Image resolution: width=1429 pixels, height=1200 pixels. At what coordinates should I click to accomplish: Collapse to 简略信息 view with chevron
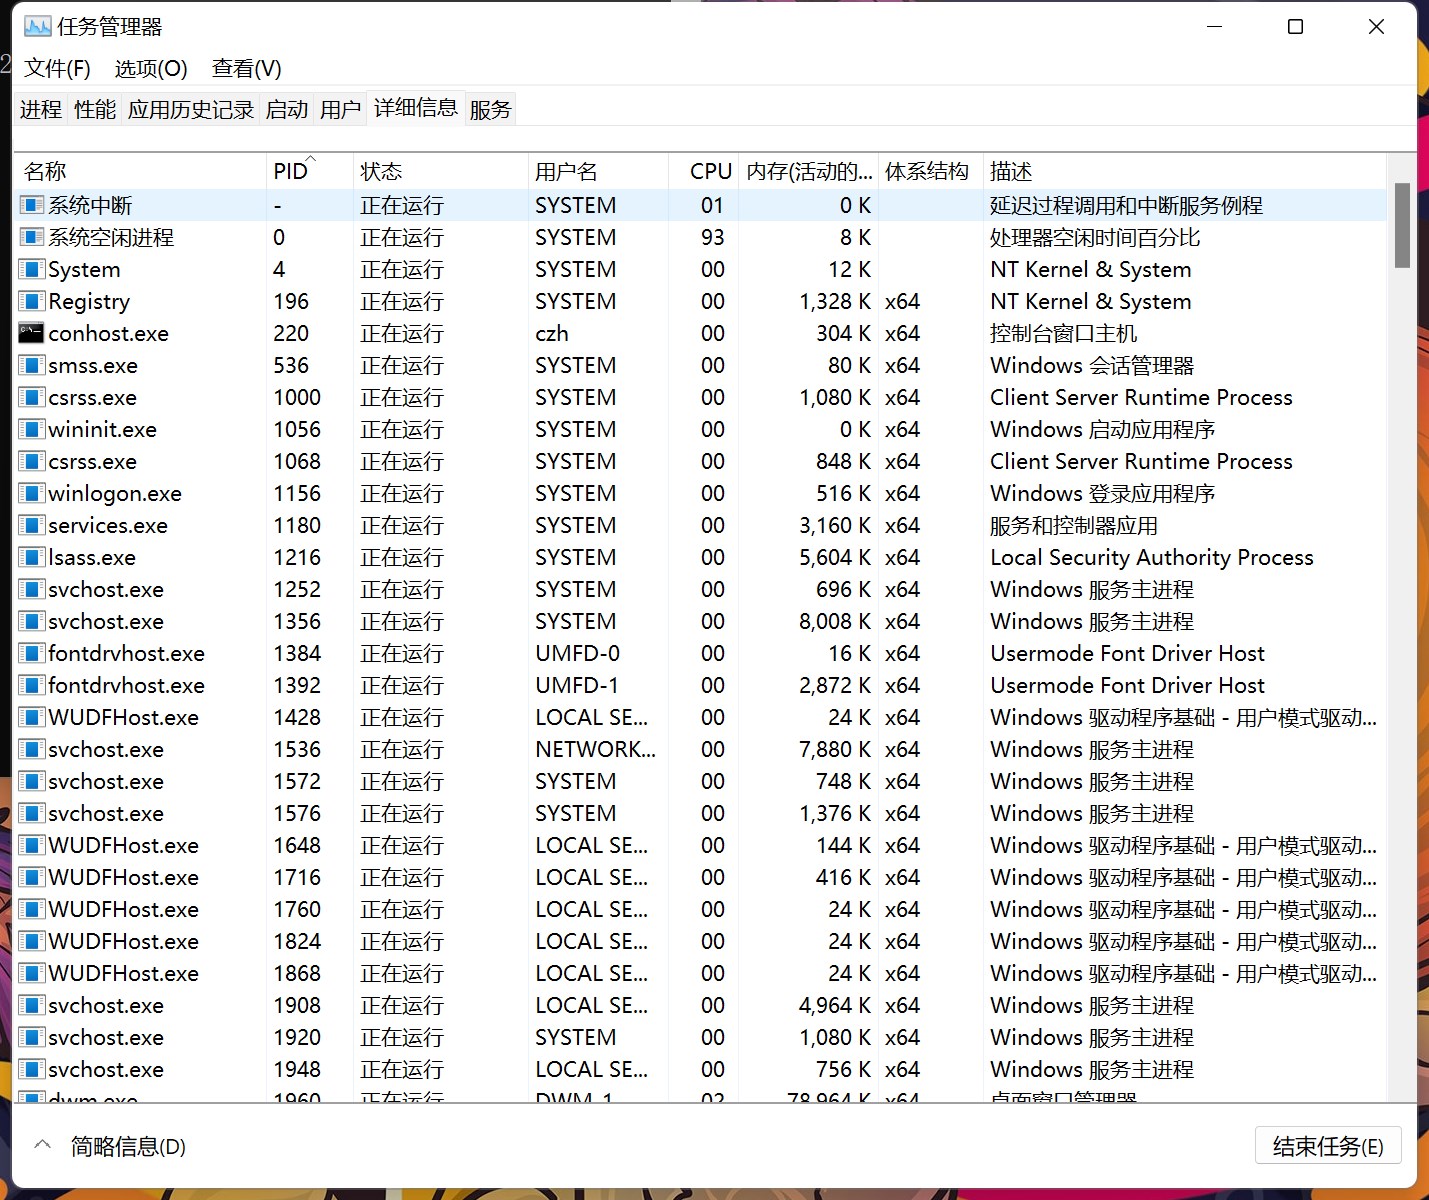(42, 1145)
